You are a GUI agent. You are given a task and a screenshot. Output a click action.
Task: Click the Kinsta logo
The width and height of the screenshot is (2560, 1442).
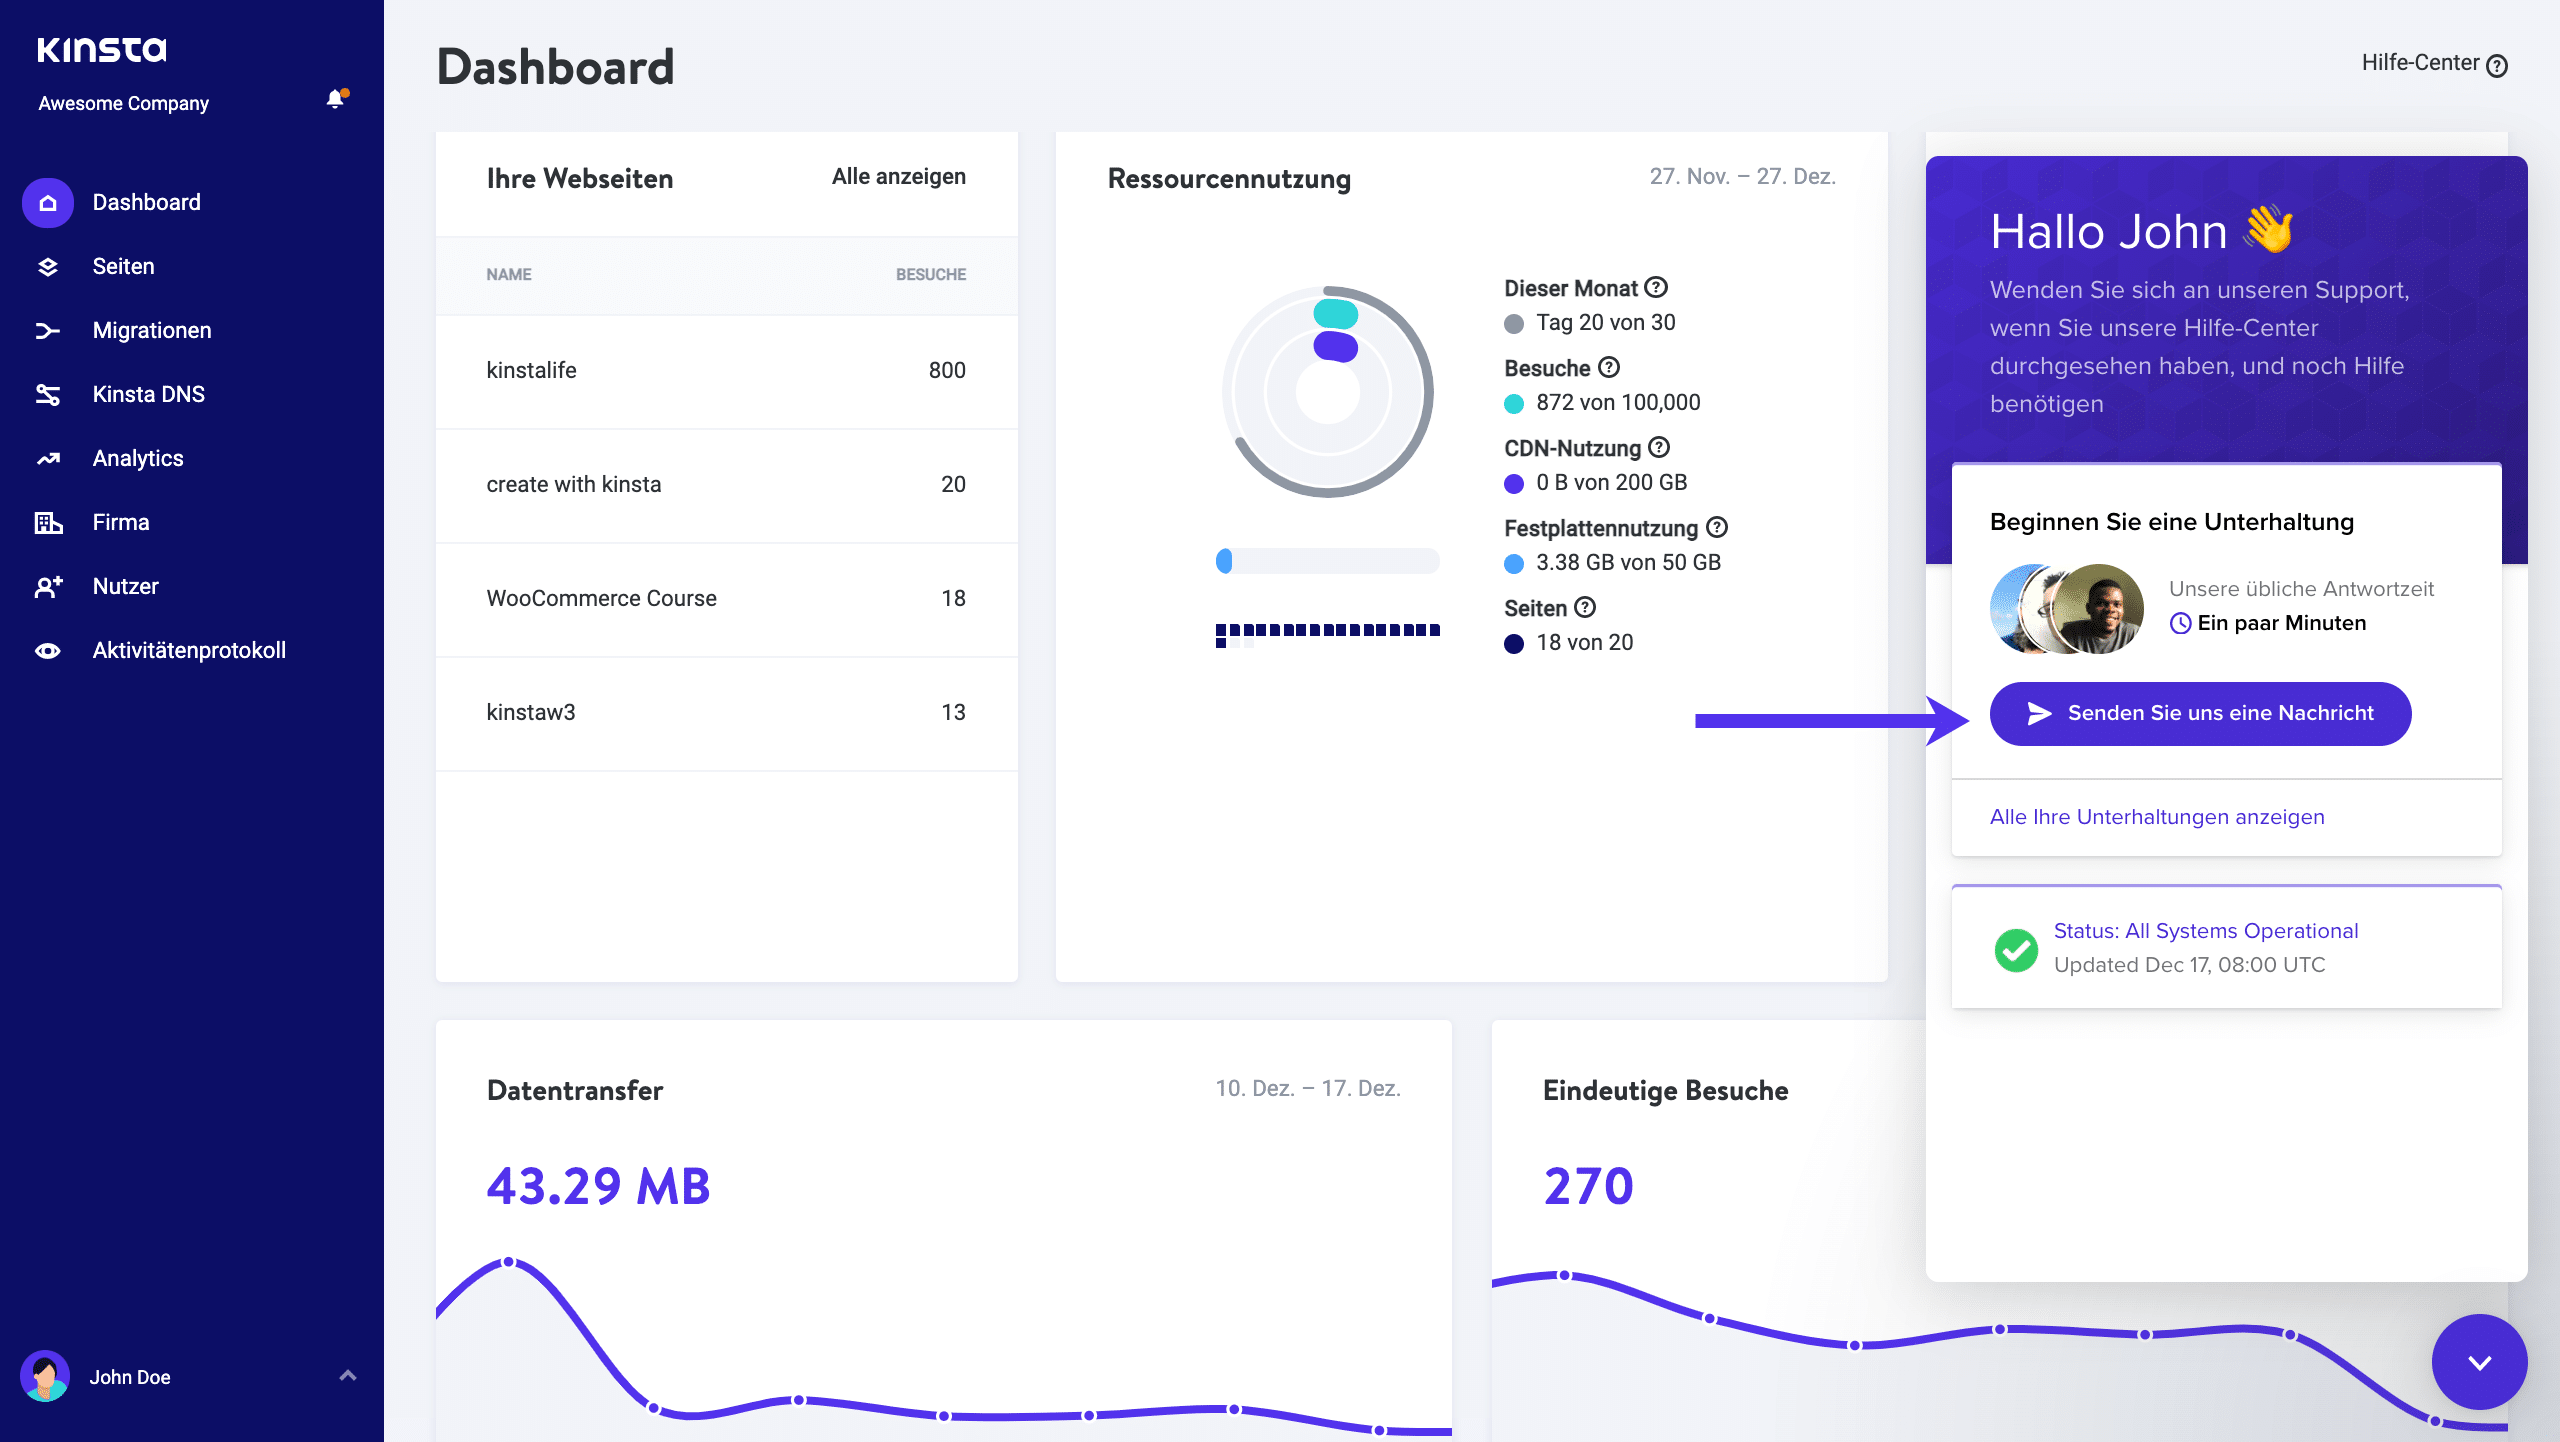coord(101,48)
